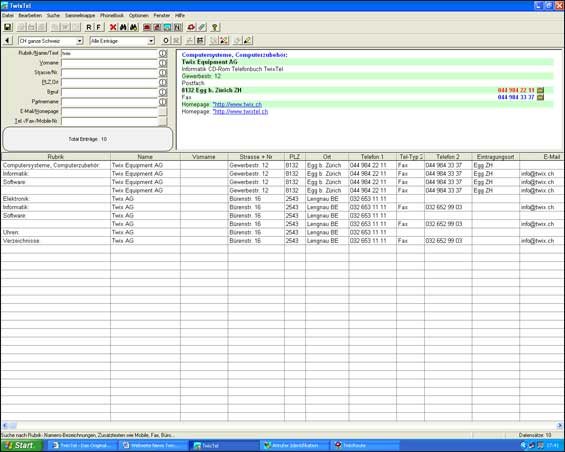
Task: Open the PhoneBook menu
Action: [x=112, y=15]
